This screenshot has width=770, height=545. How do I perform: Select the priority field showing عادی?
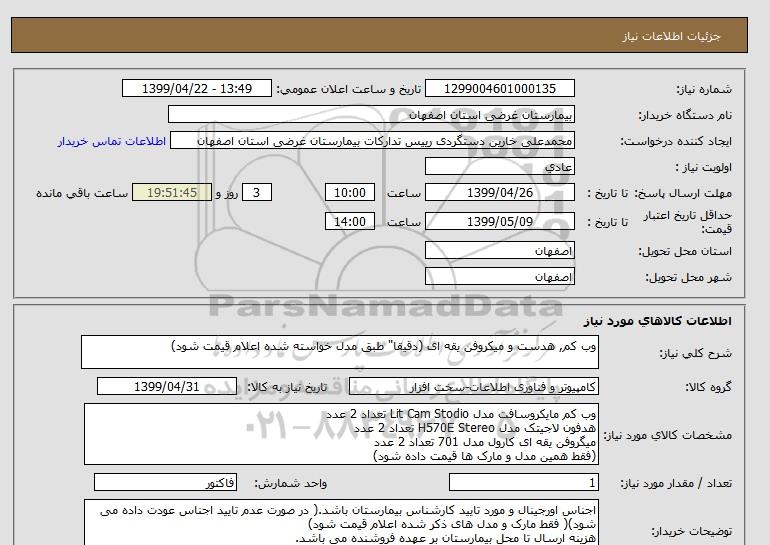pyautogui.click(x=499, y=166)
